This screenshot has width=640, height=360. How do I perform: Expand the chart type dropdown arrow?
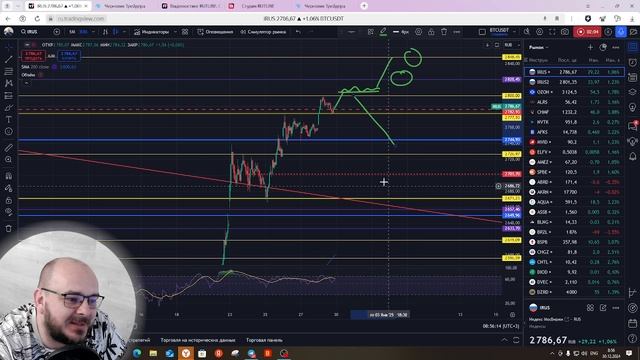pyautogui.click(x=125, y=32)
